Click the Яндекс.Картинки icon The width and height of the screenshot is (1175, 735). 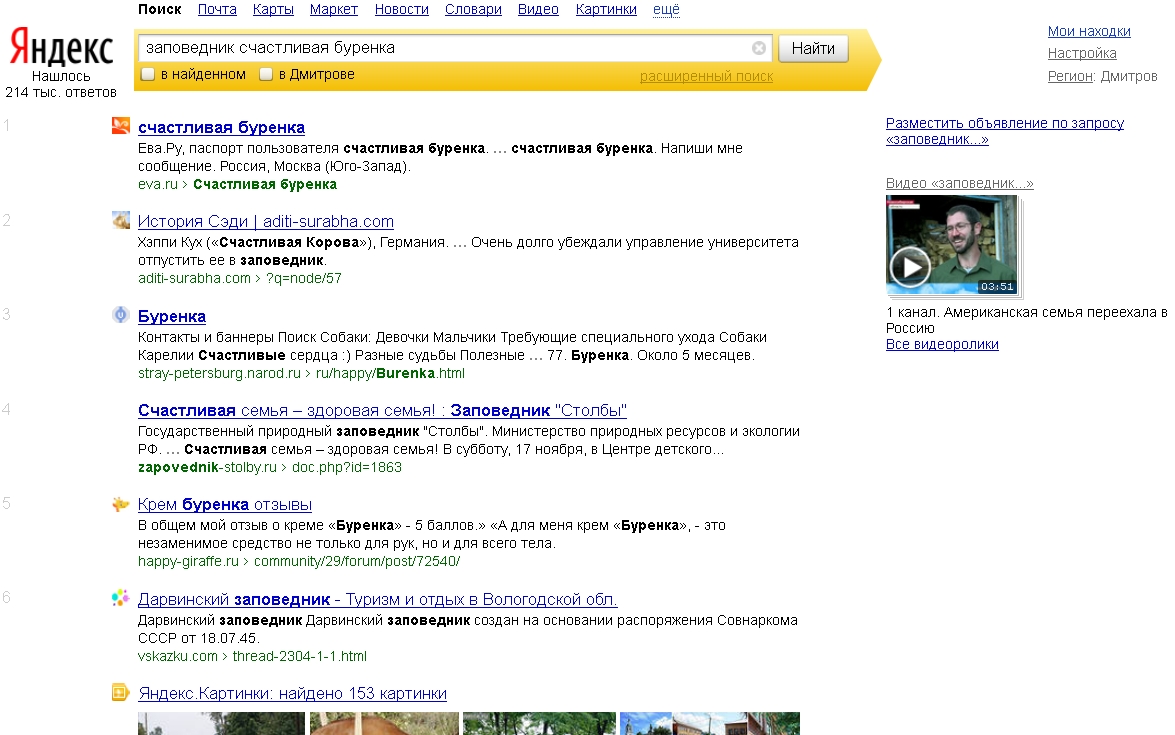pyautogui.click(x=120, y=692)
